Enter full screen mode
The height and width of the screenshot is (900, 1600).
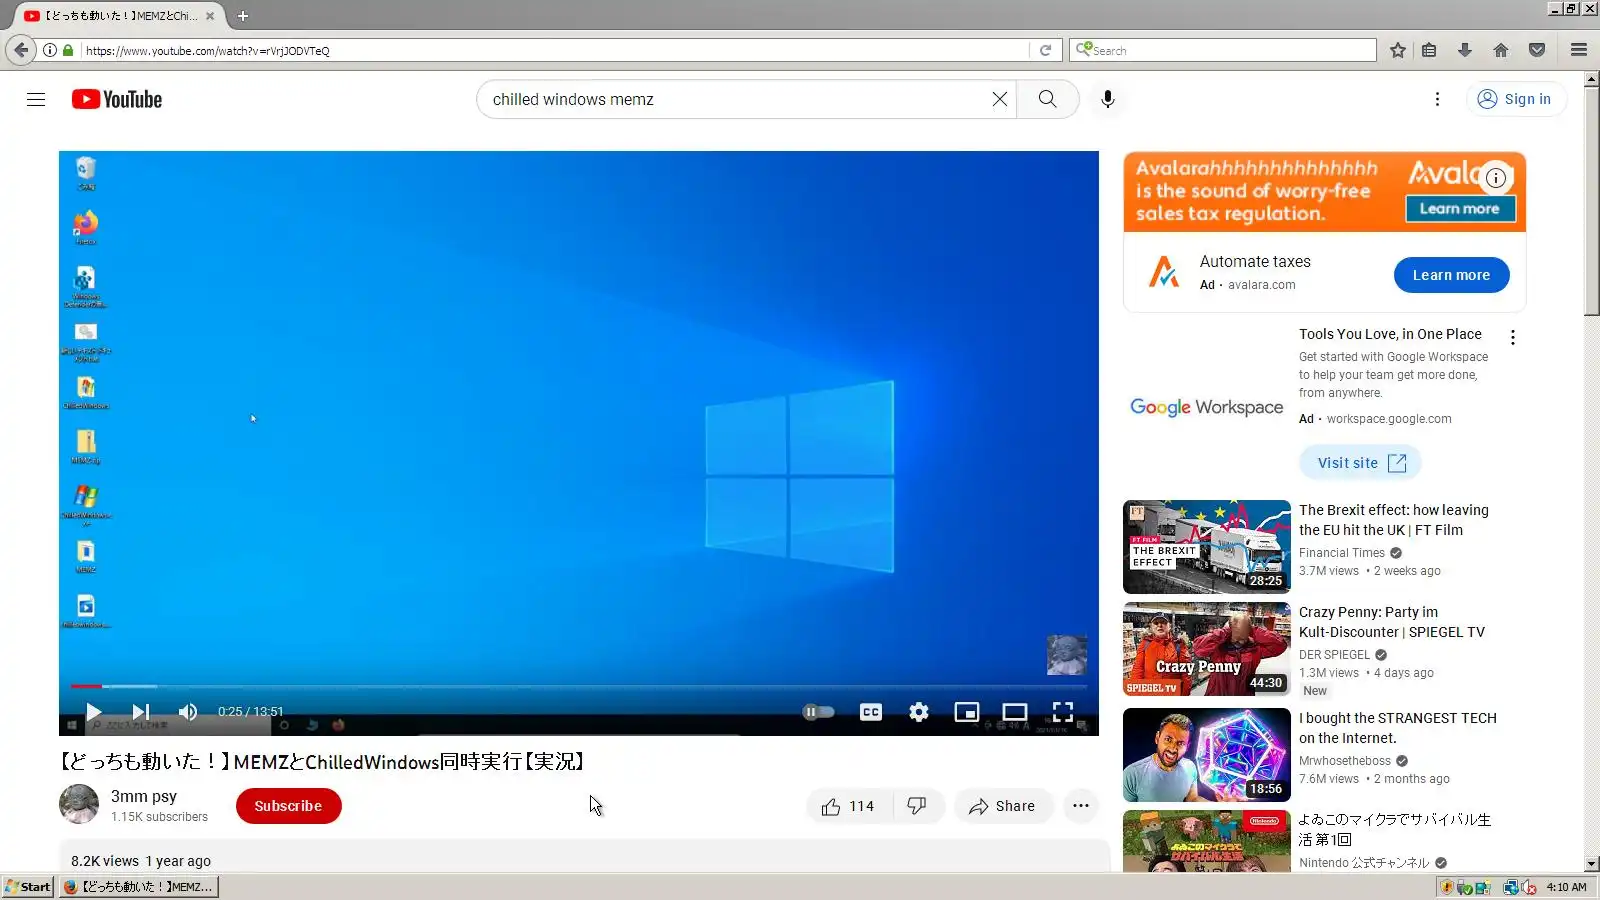pos(1063,712)
